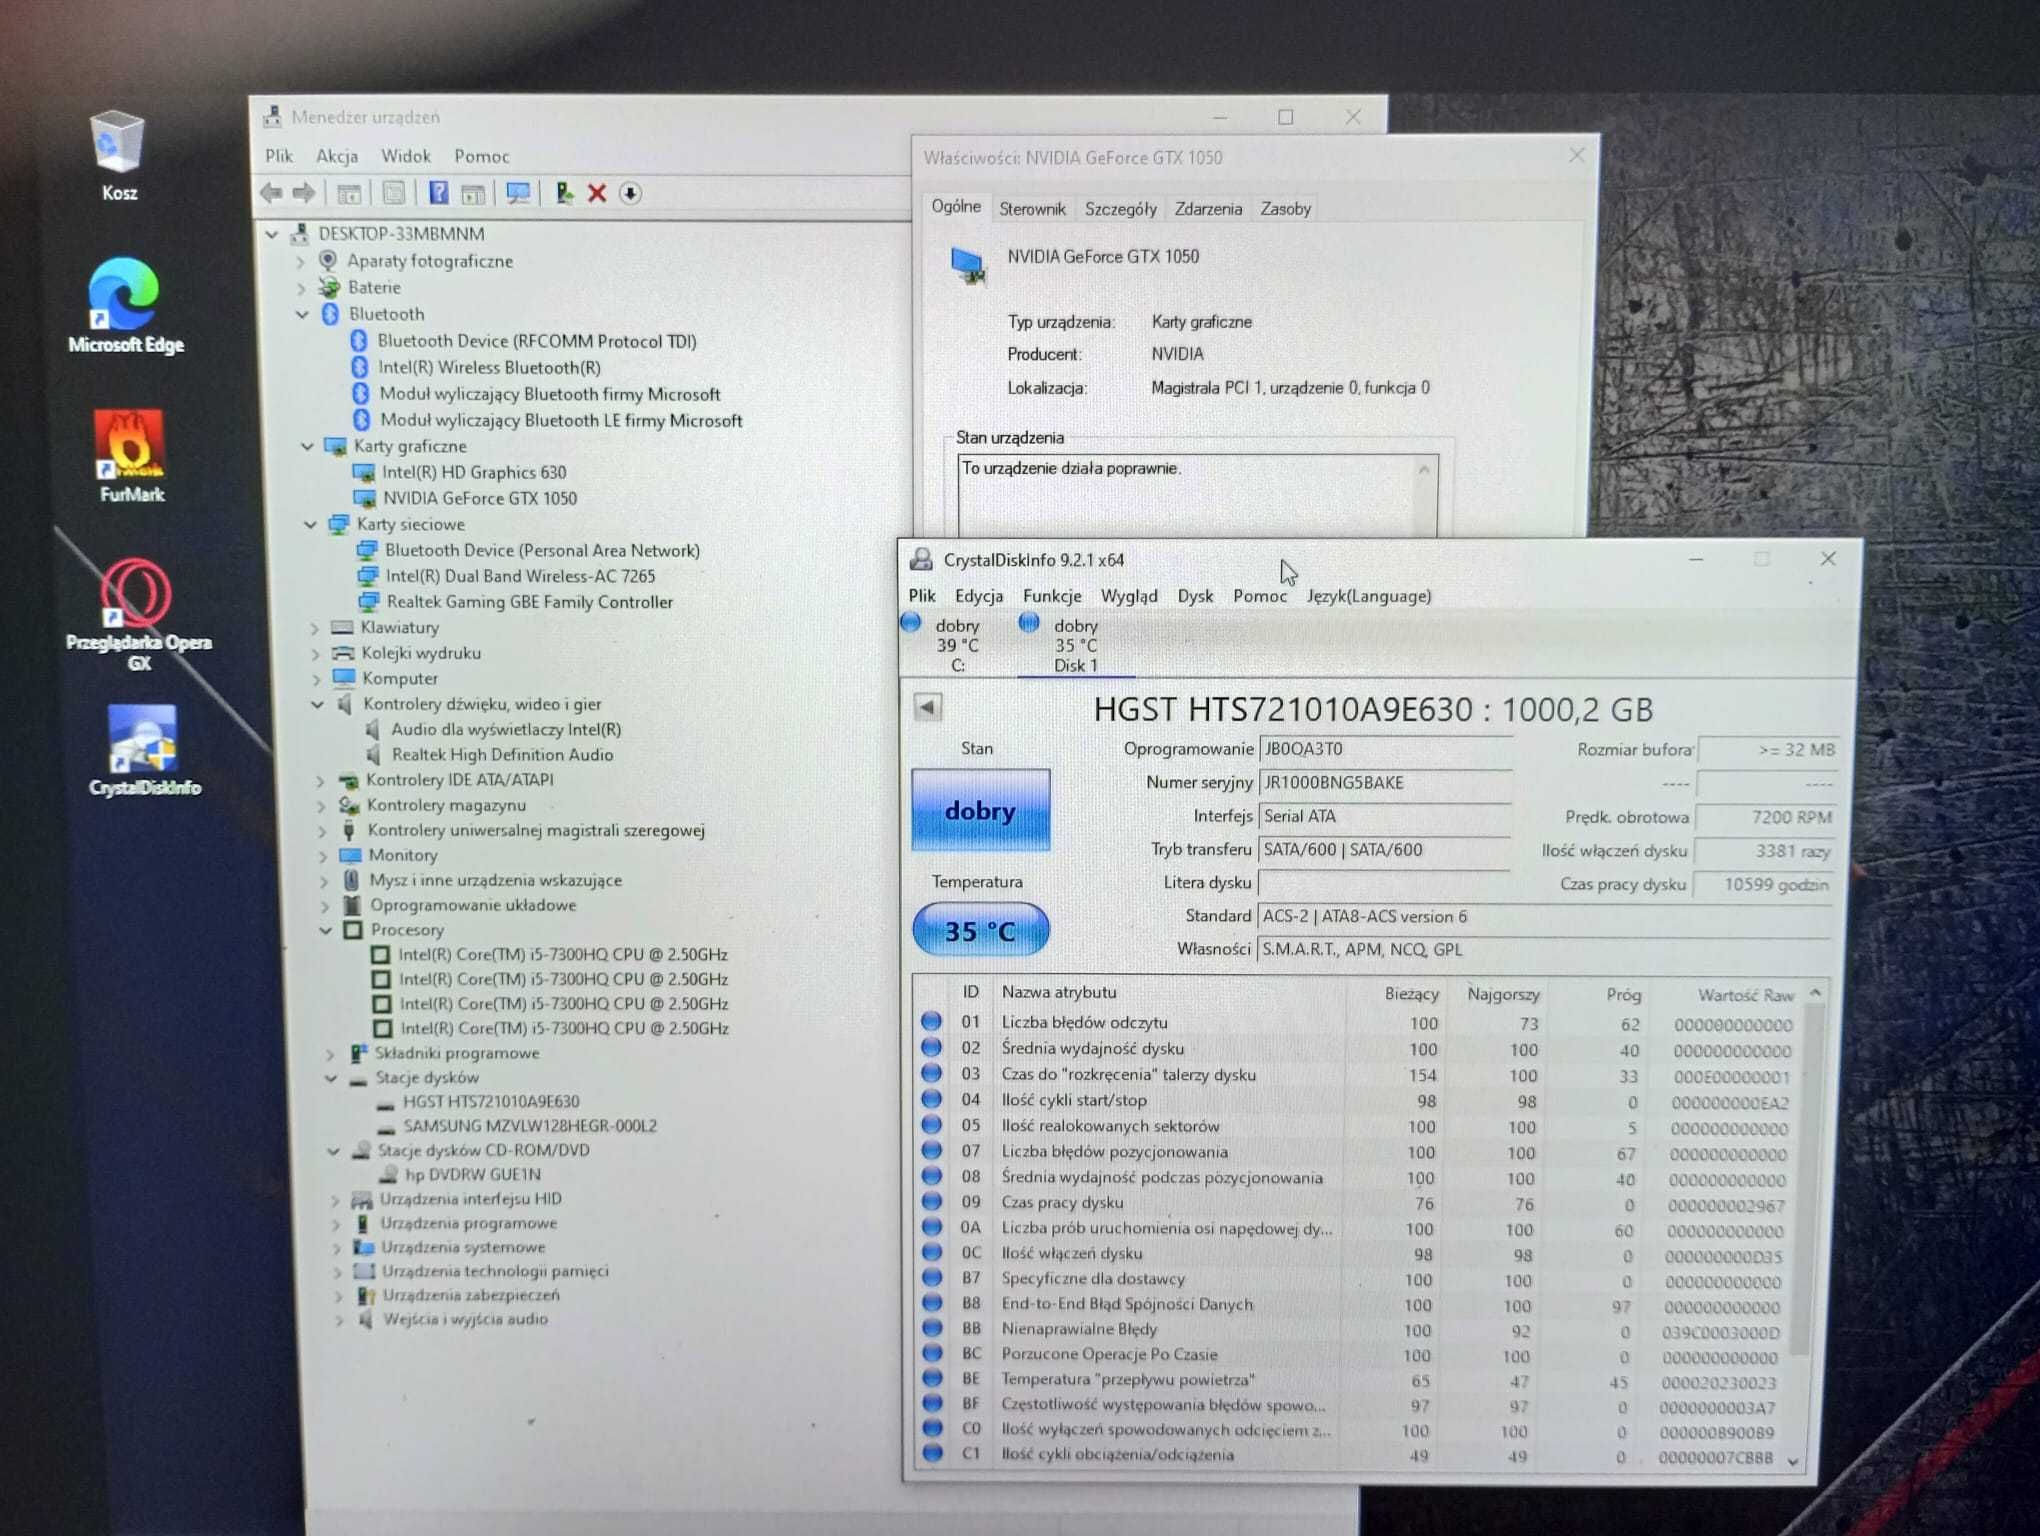Select the C: disk status indicator in CrystalDiskInfo
Viewport: 2040px width, 1536px height.
click(x=945, y=644)
